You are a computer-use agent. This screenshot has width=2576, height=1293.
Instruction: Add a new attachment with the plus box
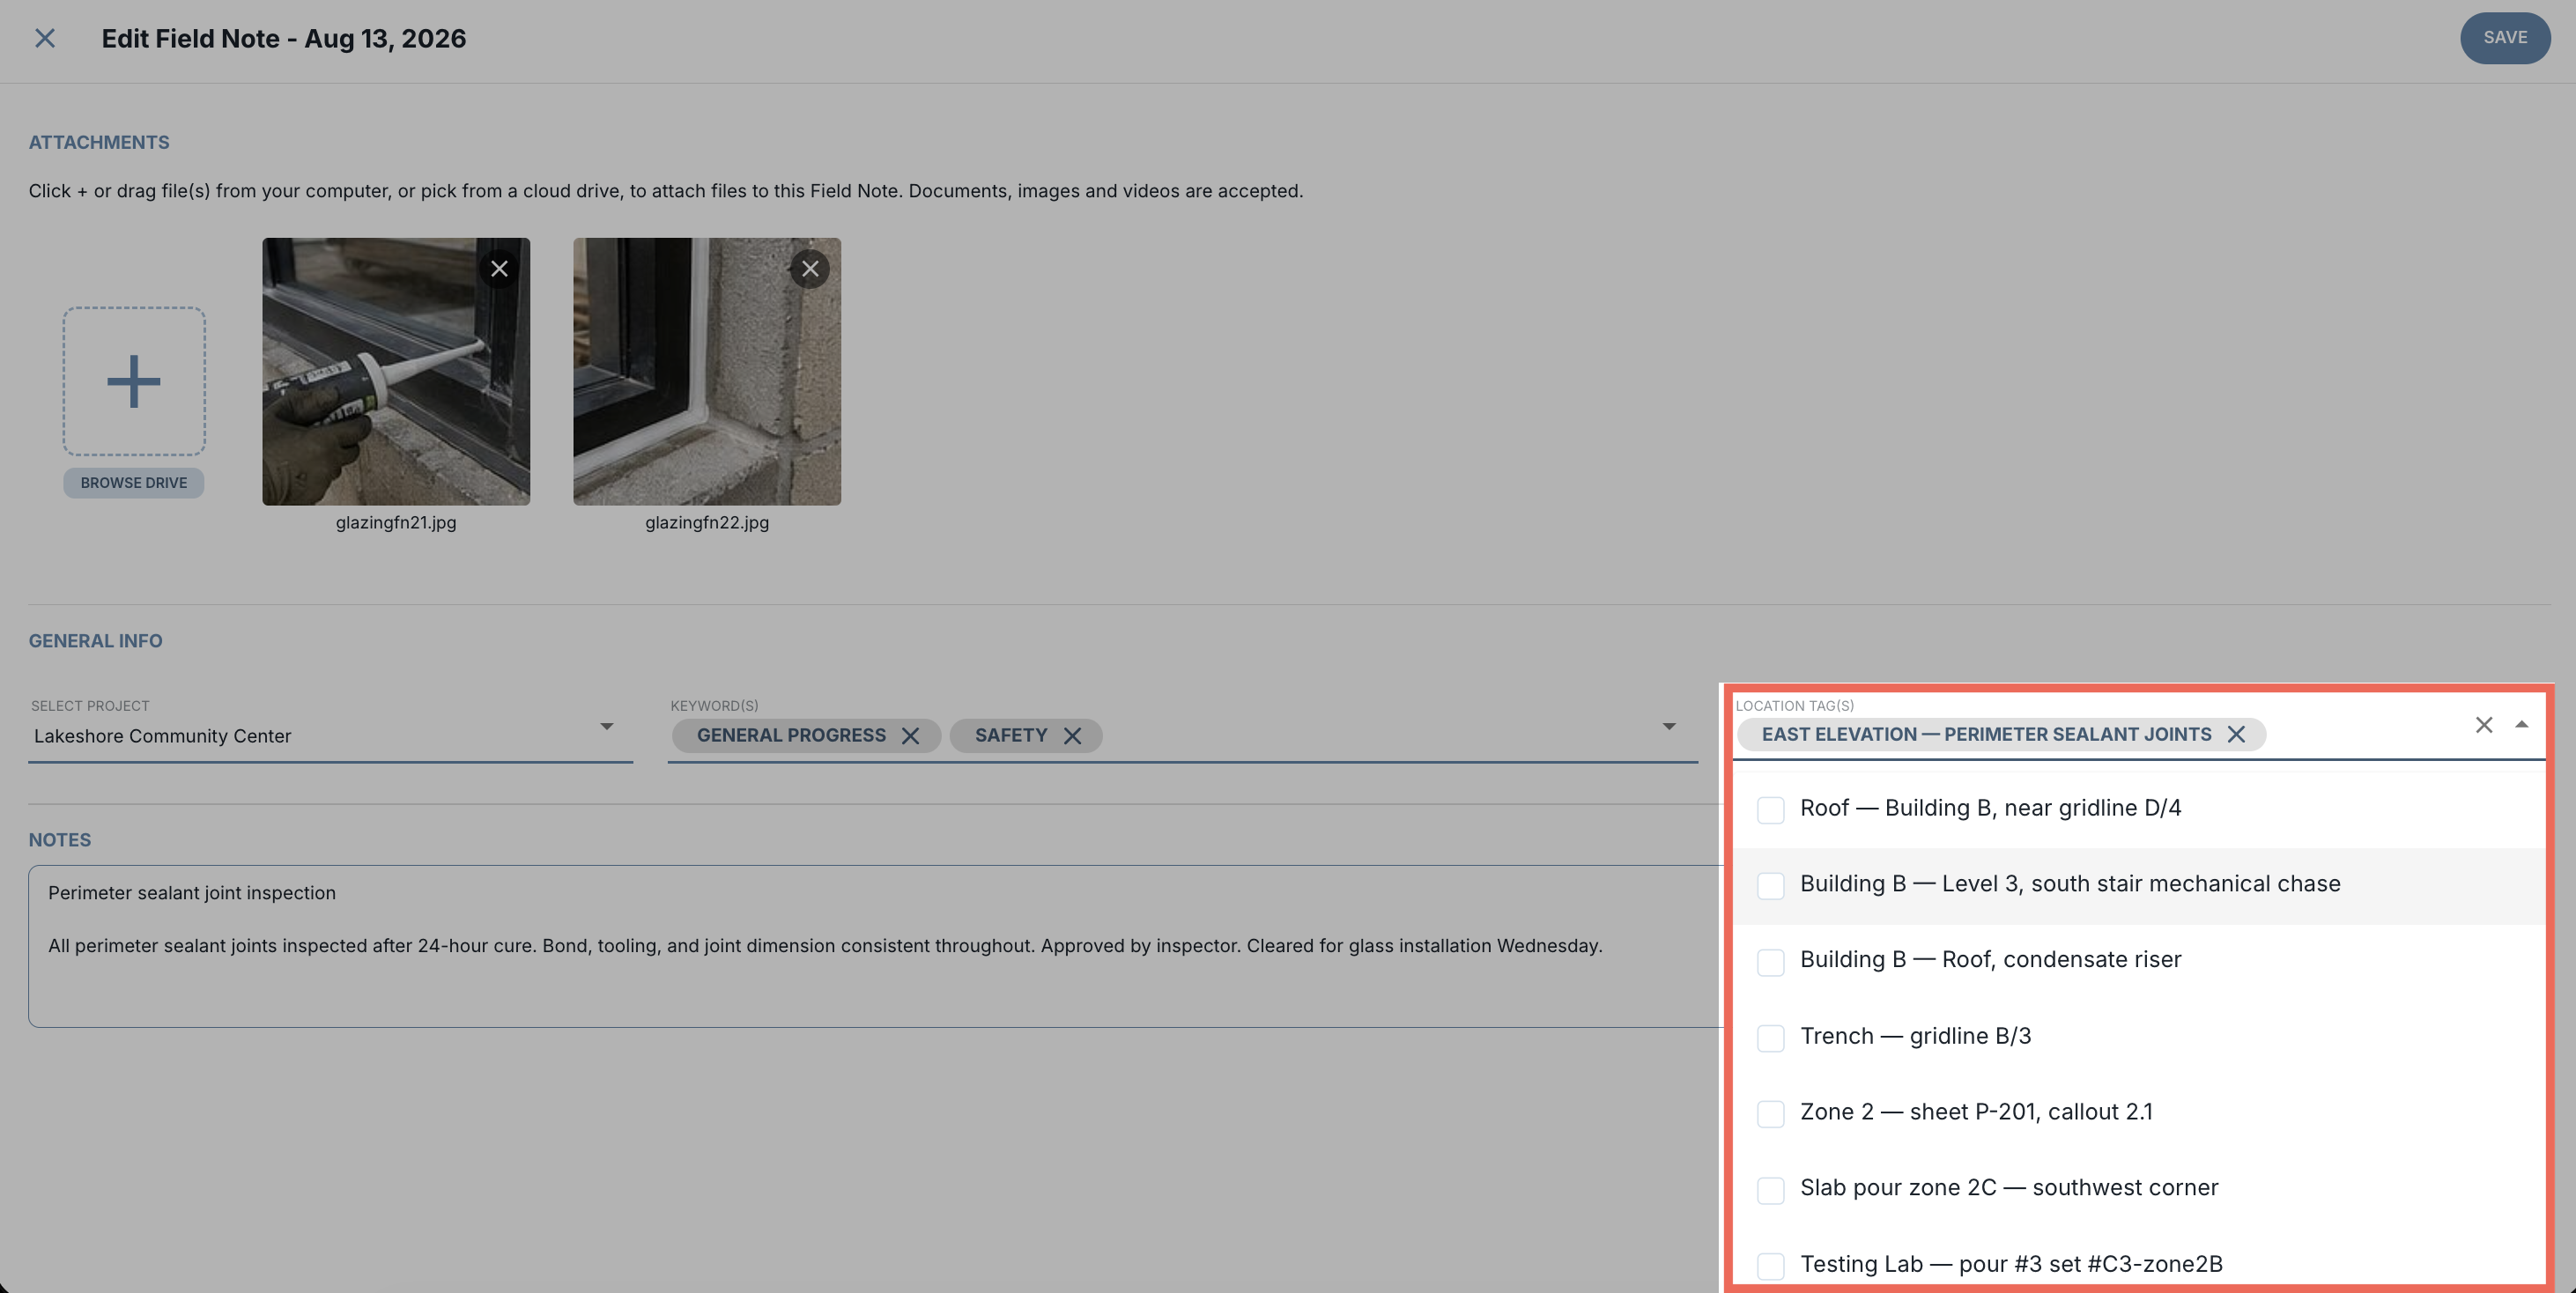tap(134, 381)
